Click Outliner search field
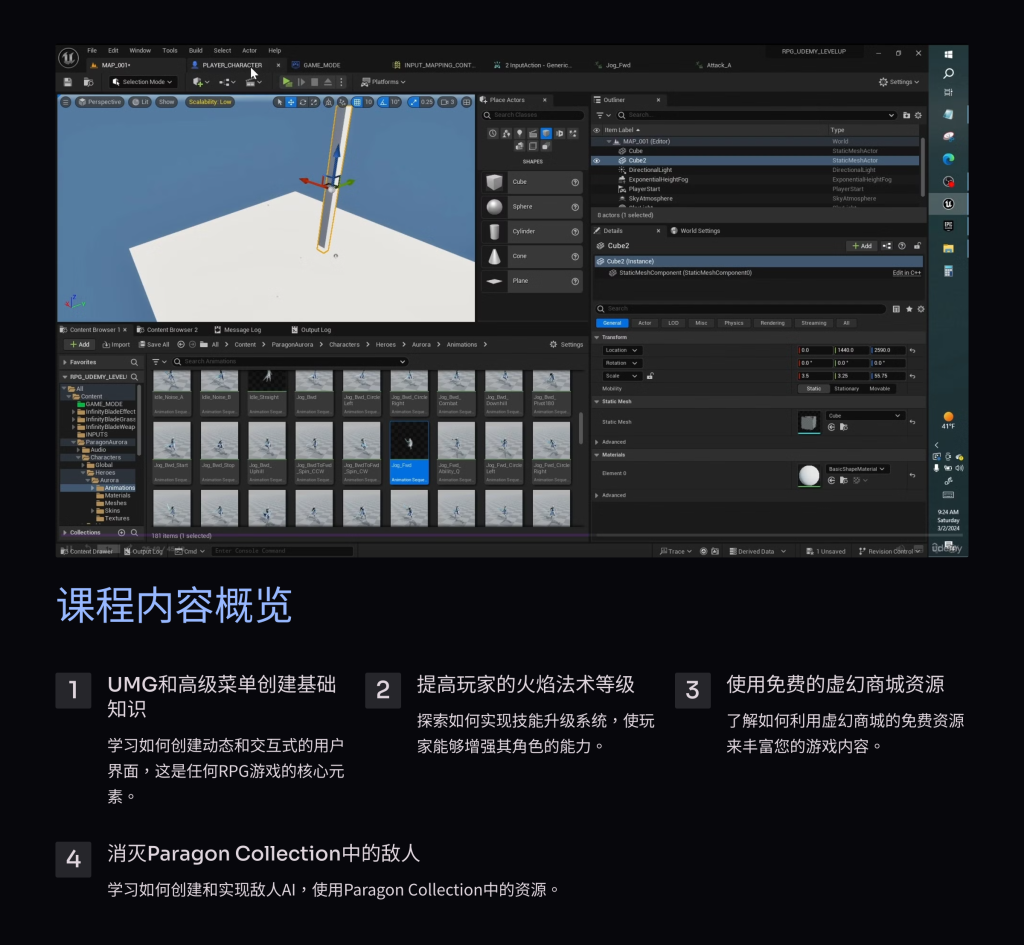Viewport: 1024px width, 945px height. click(x=756, y=116)
